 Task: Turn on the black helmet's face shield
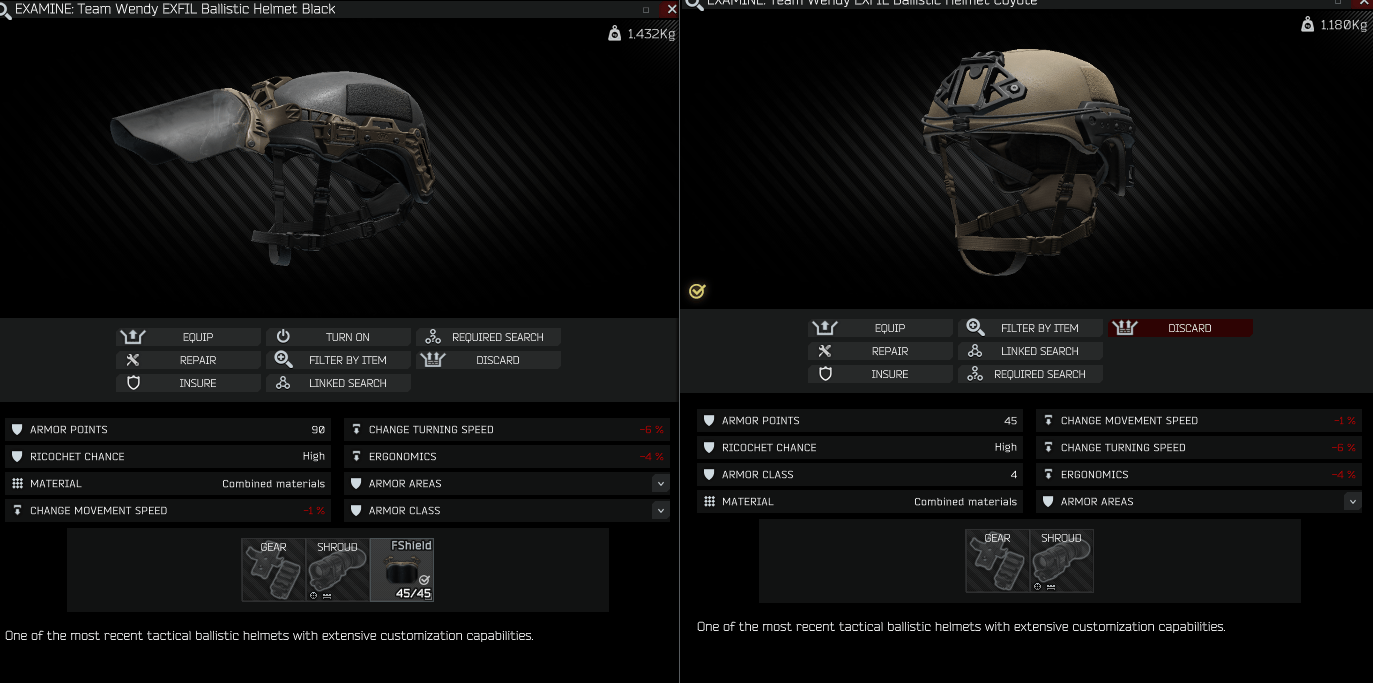point(338,337)
